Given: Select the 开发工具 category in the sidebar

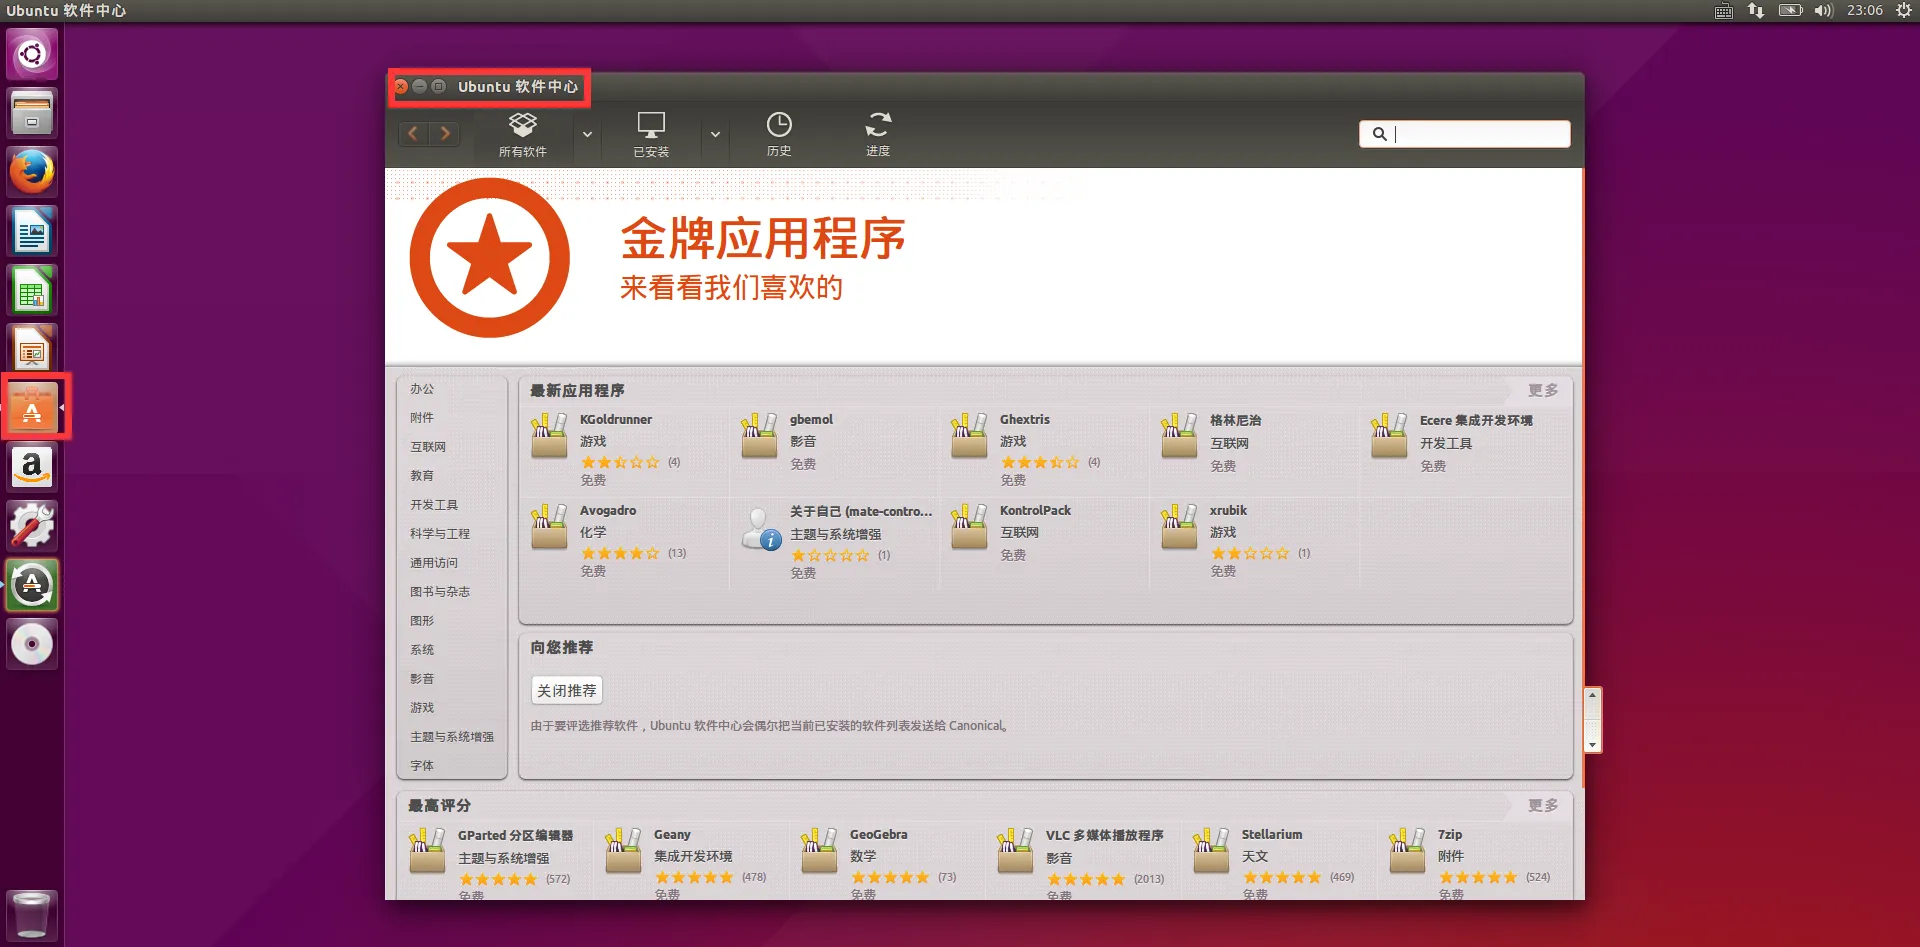Looking at the screenshot, I should click(x=436, y=504).
